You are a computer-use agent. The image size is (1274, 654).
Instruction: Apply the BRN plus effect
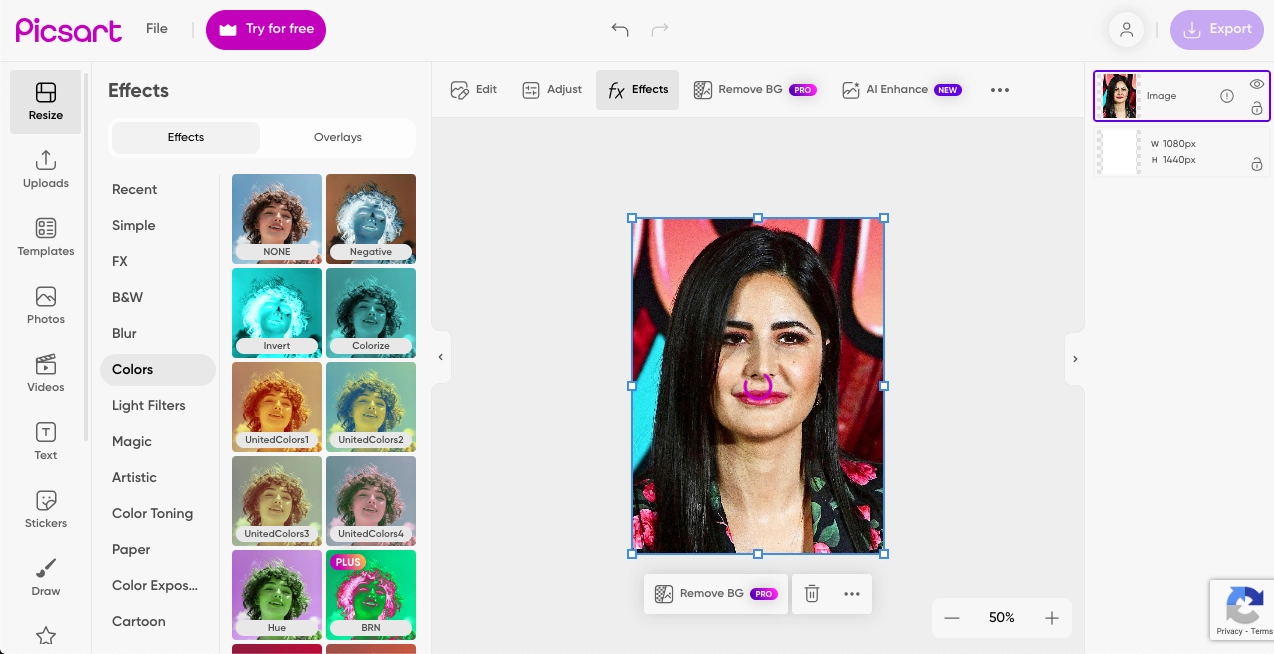(x=371, y=595)
